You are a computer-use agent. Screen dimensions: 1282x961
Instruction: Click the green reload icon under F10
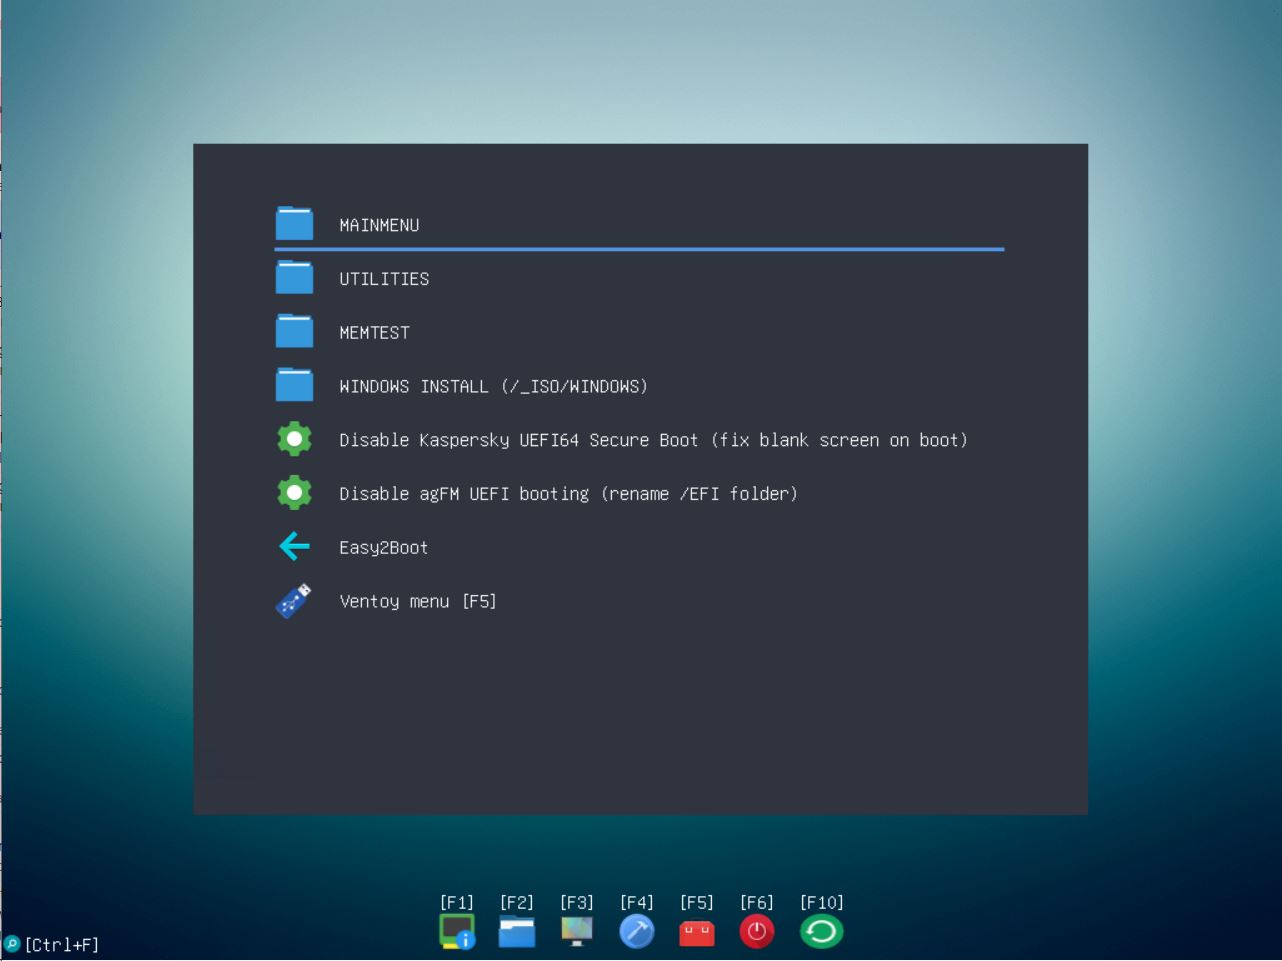822,931
